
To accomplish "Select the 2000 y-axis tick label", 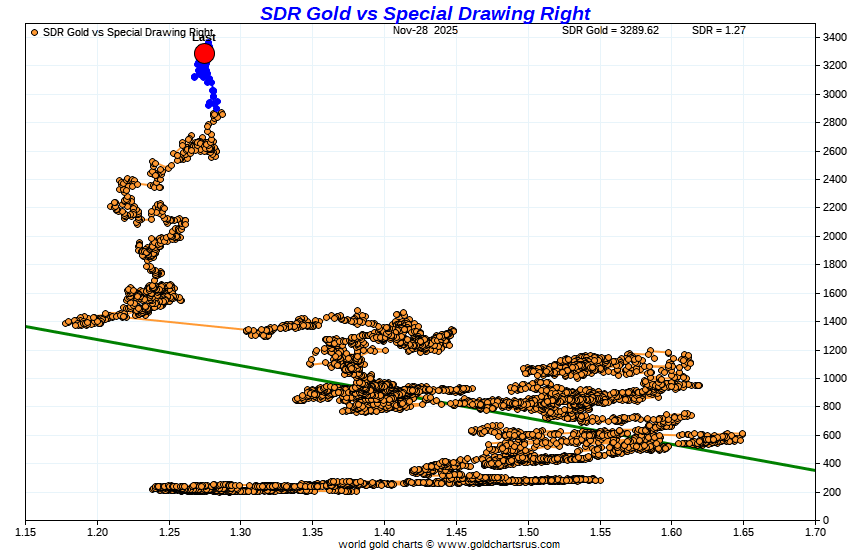I will [834, 236].
